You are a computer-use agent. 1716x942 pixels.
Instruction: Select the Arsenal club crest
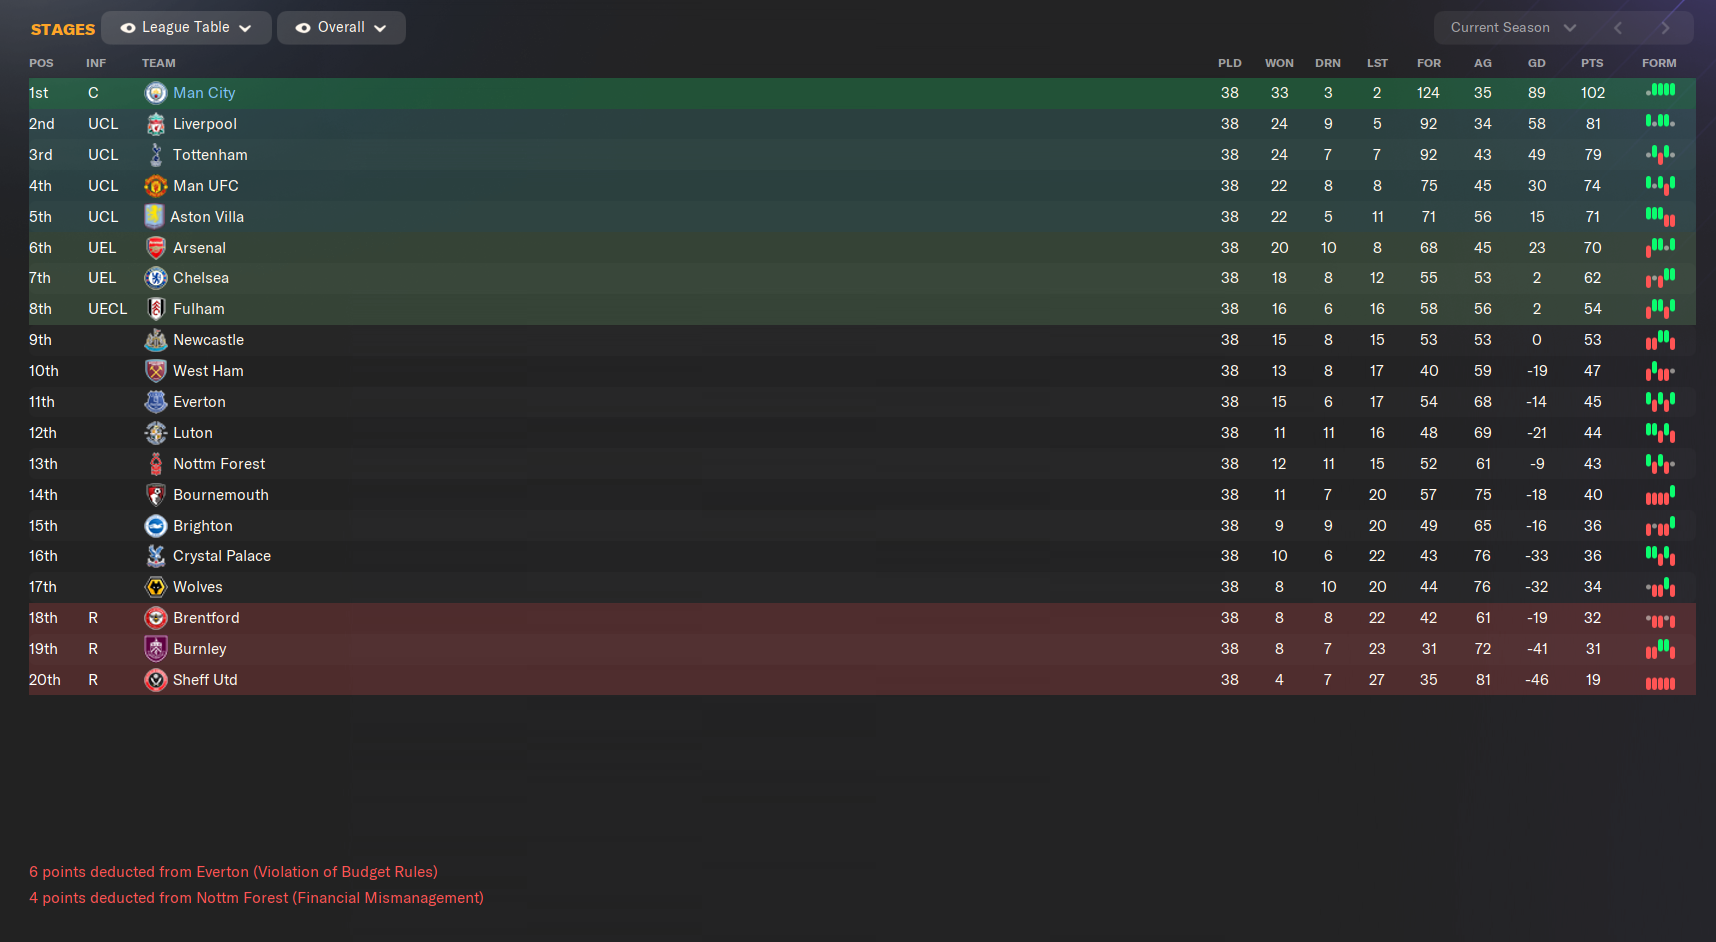(x=156, y=247)
